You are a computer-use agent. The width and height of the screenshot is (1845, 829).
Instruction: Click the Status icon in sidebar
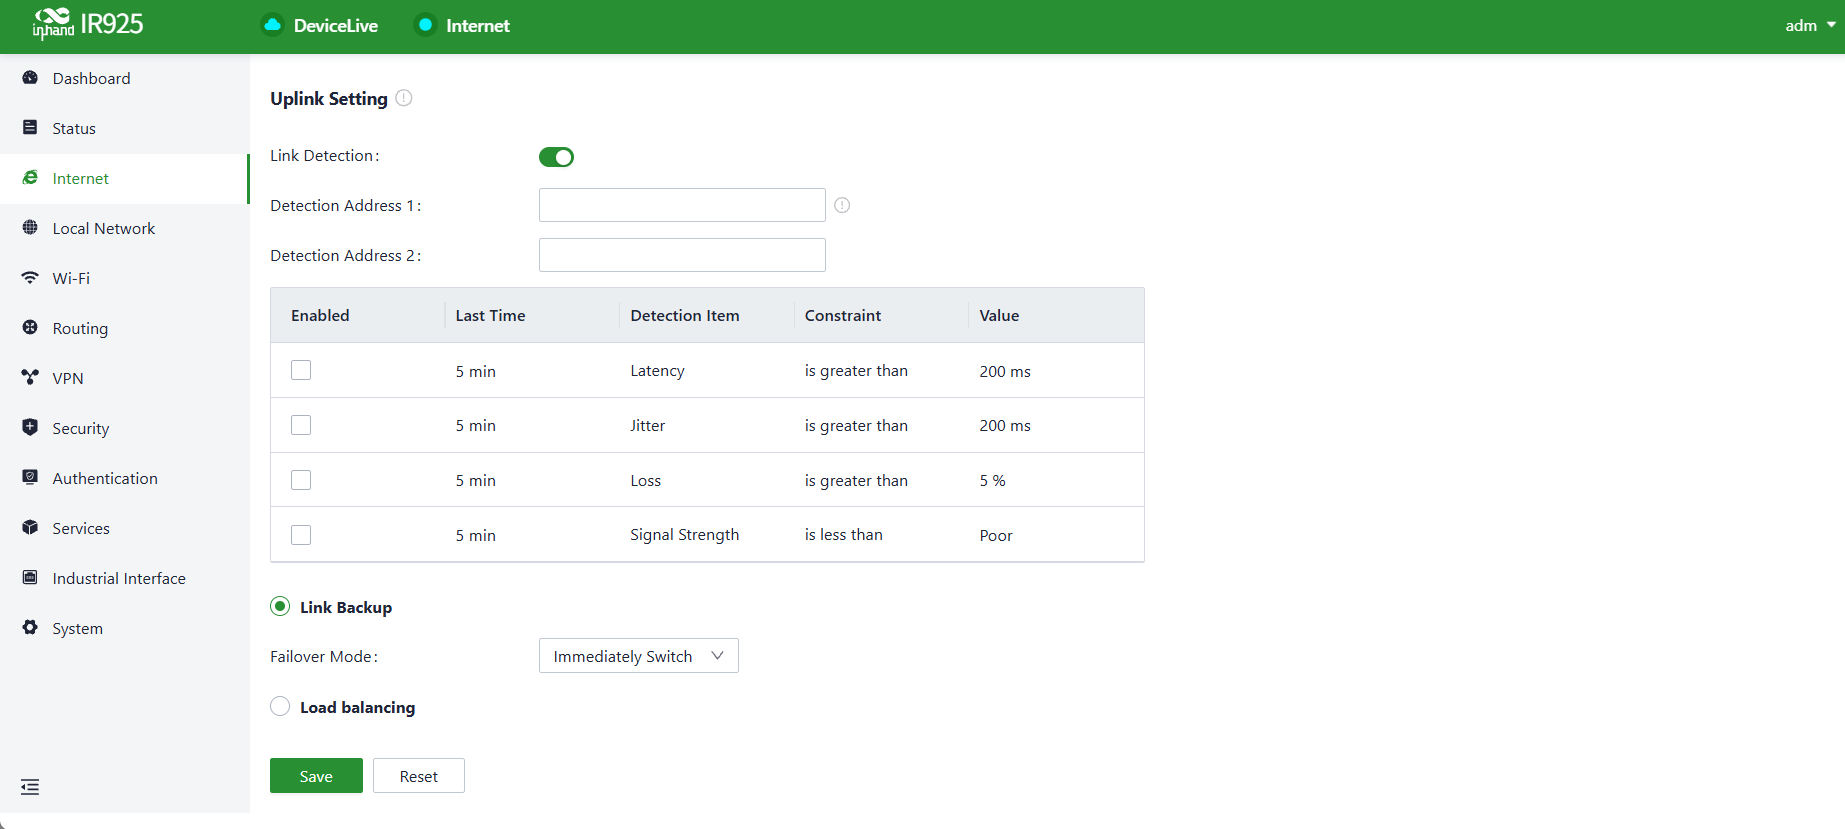(x=30, y=128)
